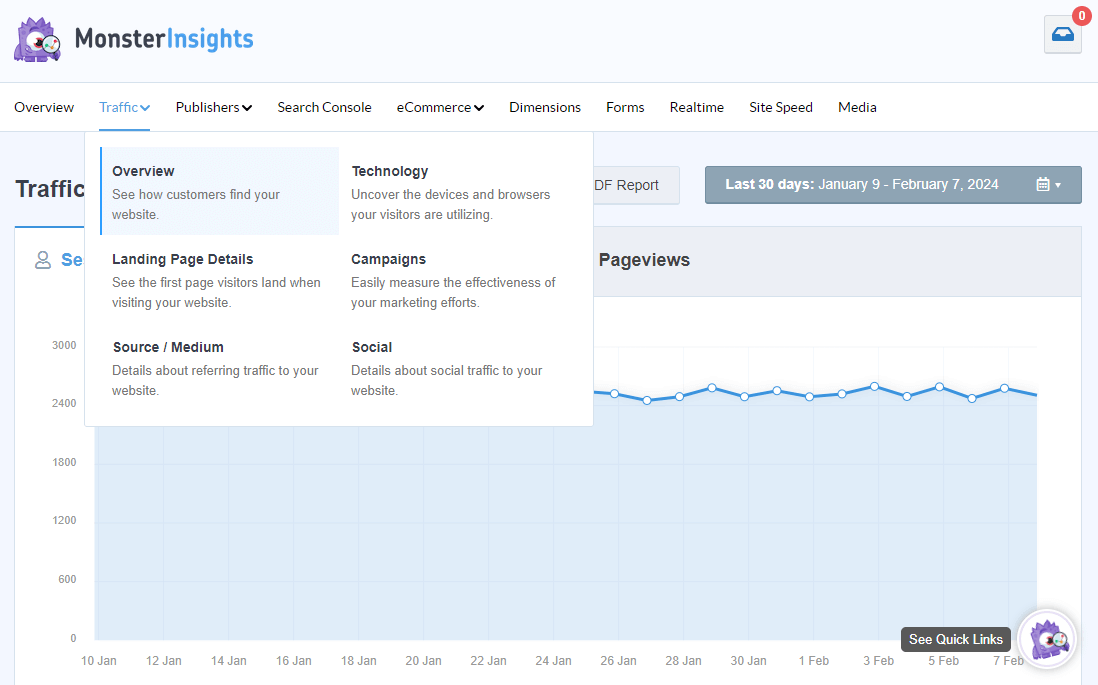Select Technology from the Traffic menu
1098x685 pixels.
tap(390, 171)
